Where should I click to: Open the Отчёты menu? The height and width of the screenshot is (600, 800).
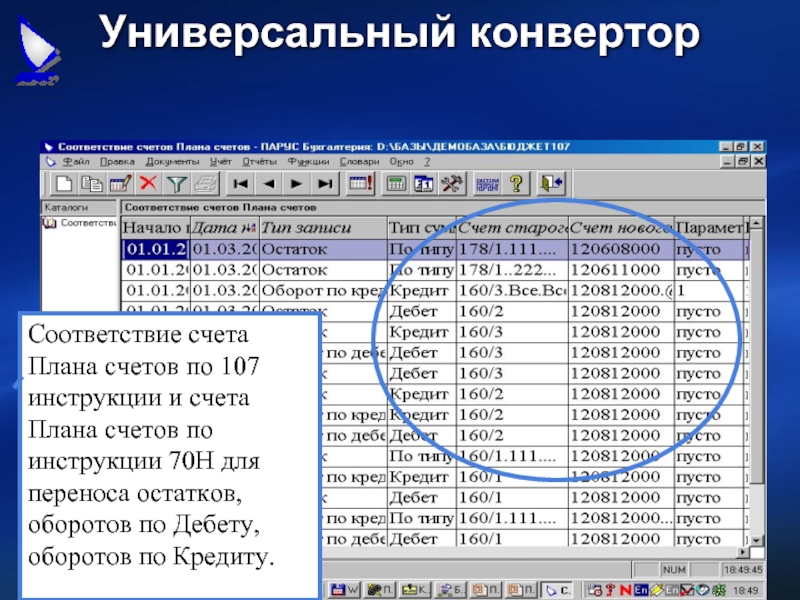pos(259,162)
